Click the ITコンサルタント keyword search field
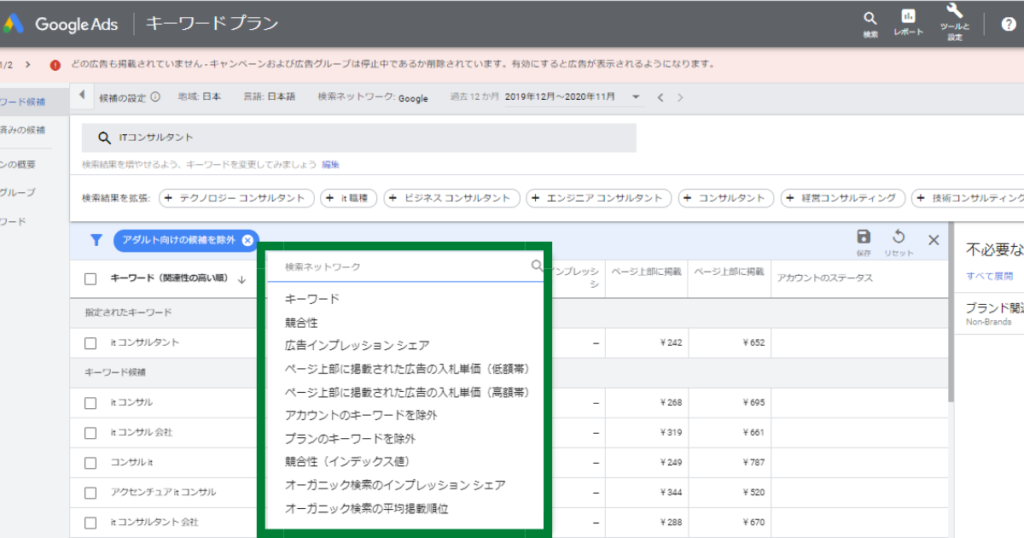The image size is (1024, 538). point(359,138)
